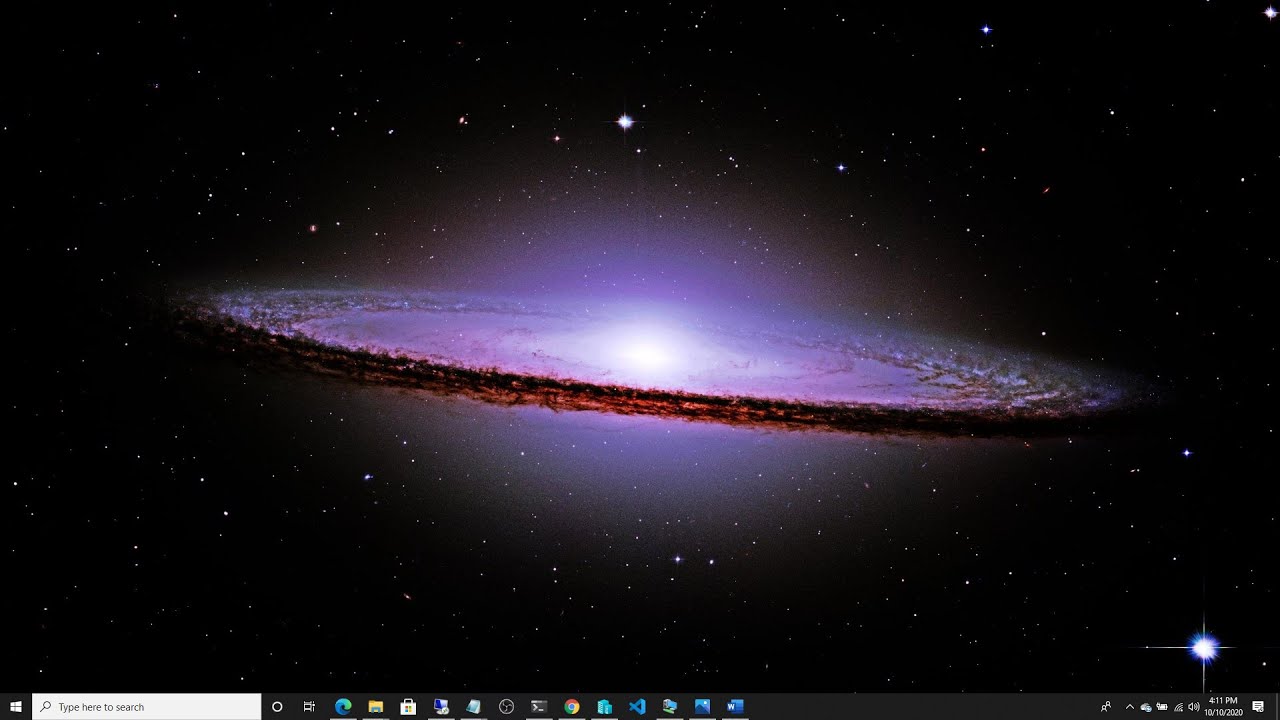This screenshot has width=1280, height=720.
Task: Open the teal building app icon right of Chrome
Action: tap(604, 706)
